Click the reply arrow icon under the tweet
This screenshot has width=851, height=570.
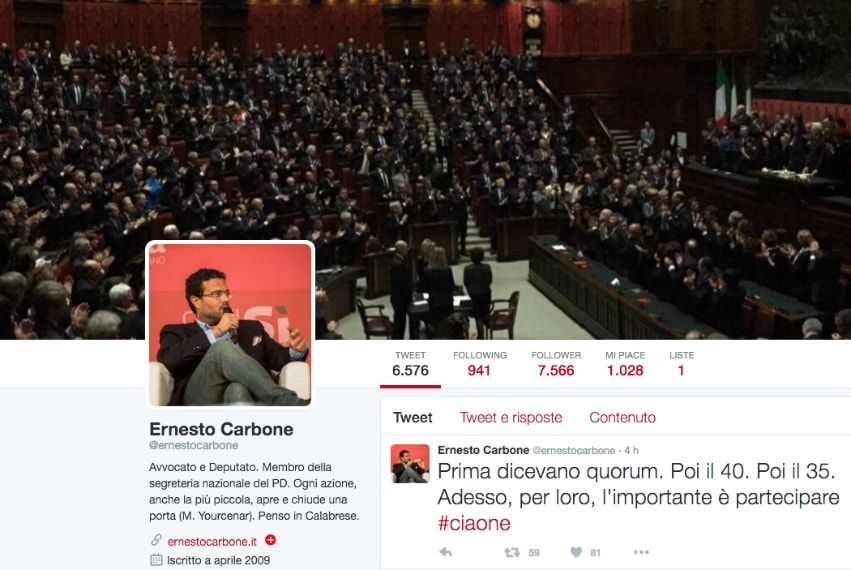pos(446,552)
